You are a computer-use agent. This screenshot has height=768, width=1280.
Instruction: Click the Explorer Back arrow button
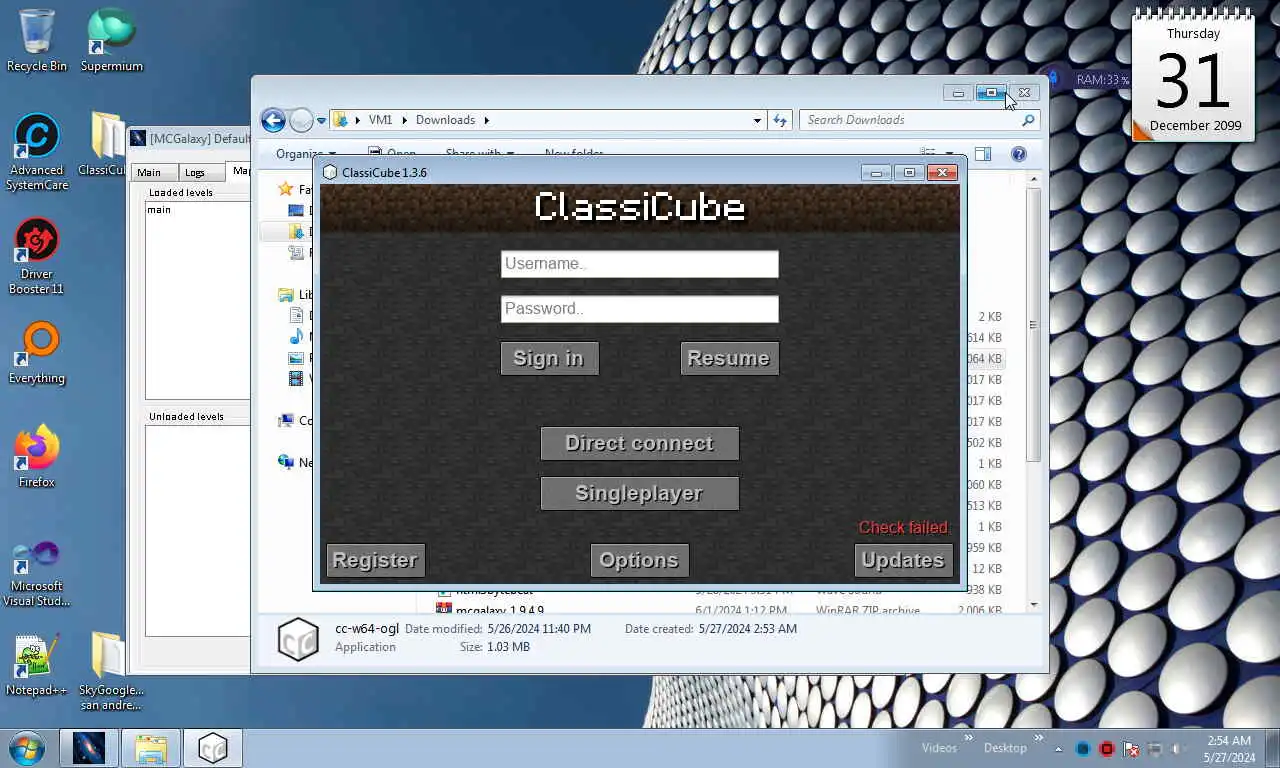[x=273, y=120]
